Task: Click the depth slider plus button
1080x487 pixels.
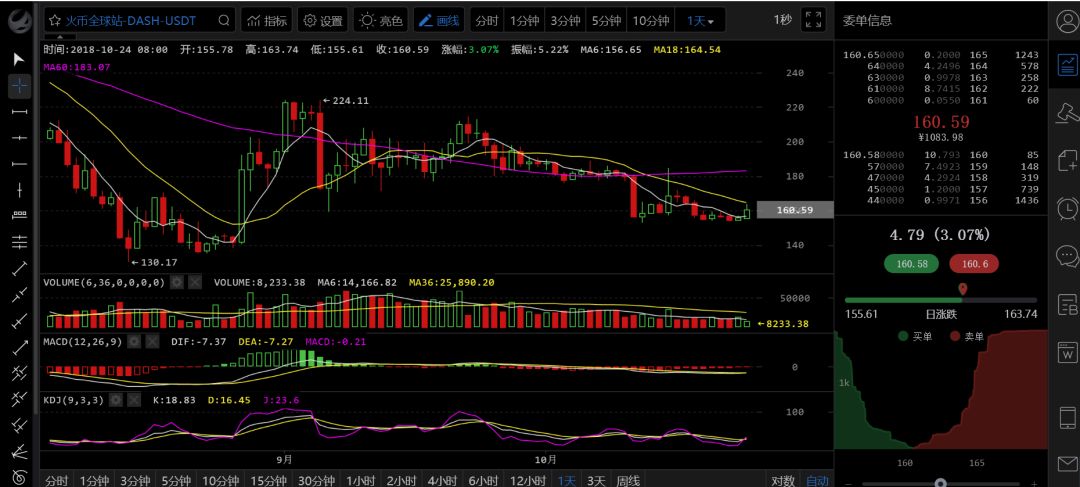Action: coord(1034,484)
